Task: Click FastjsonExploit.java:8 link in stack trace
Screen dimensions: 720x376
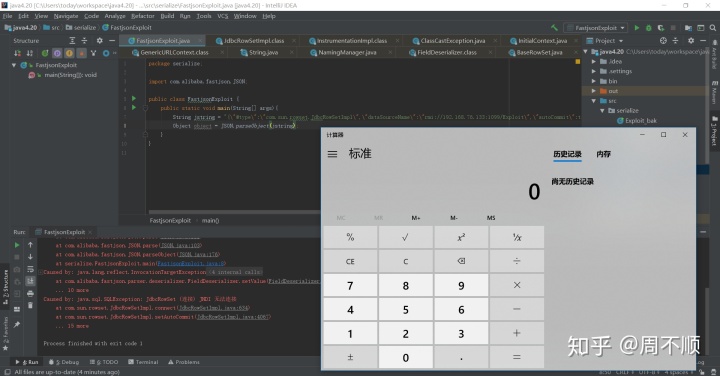Action: click(x=191, y=264)
